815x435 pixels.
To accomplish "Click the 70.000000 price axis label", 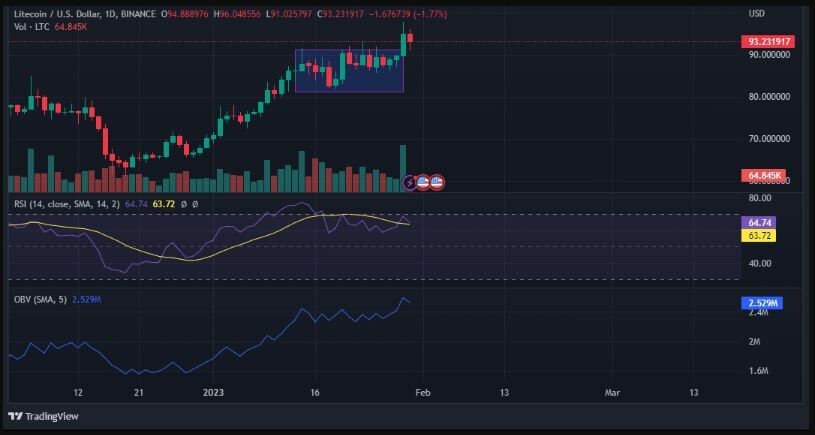I will 770,139.
